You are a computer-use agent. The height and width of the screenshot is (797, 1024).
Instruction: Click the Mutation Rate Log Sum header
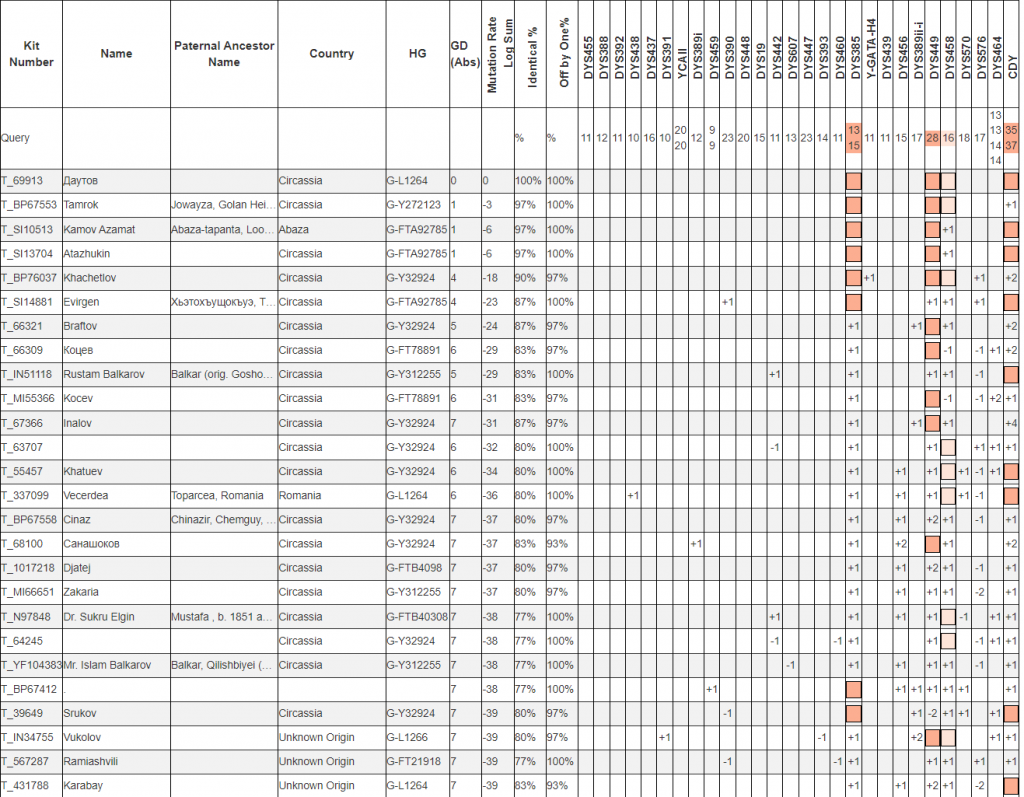[498, 55]
